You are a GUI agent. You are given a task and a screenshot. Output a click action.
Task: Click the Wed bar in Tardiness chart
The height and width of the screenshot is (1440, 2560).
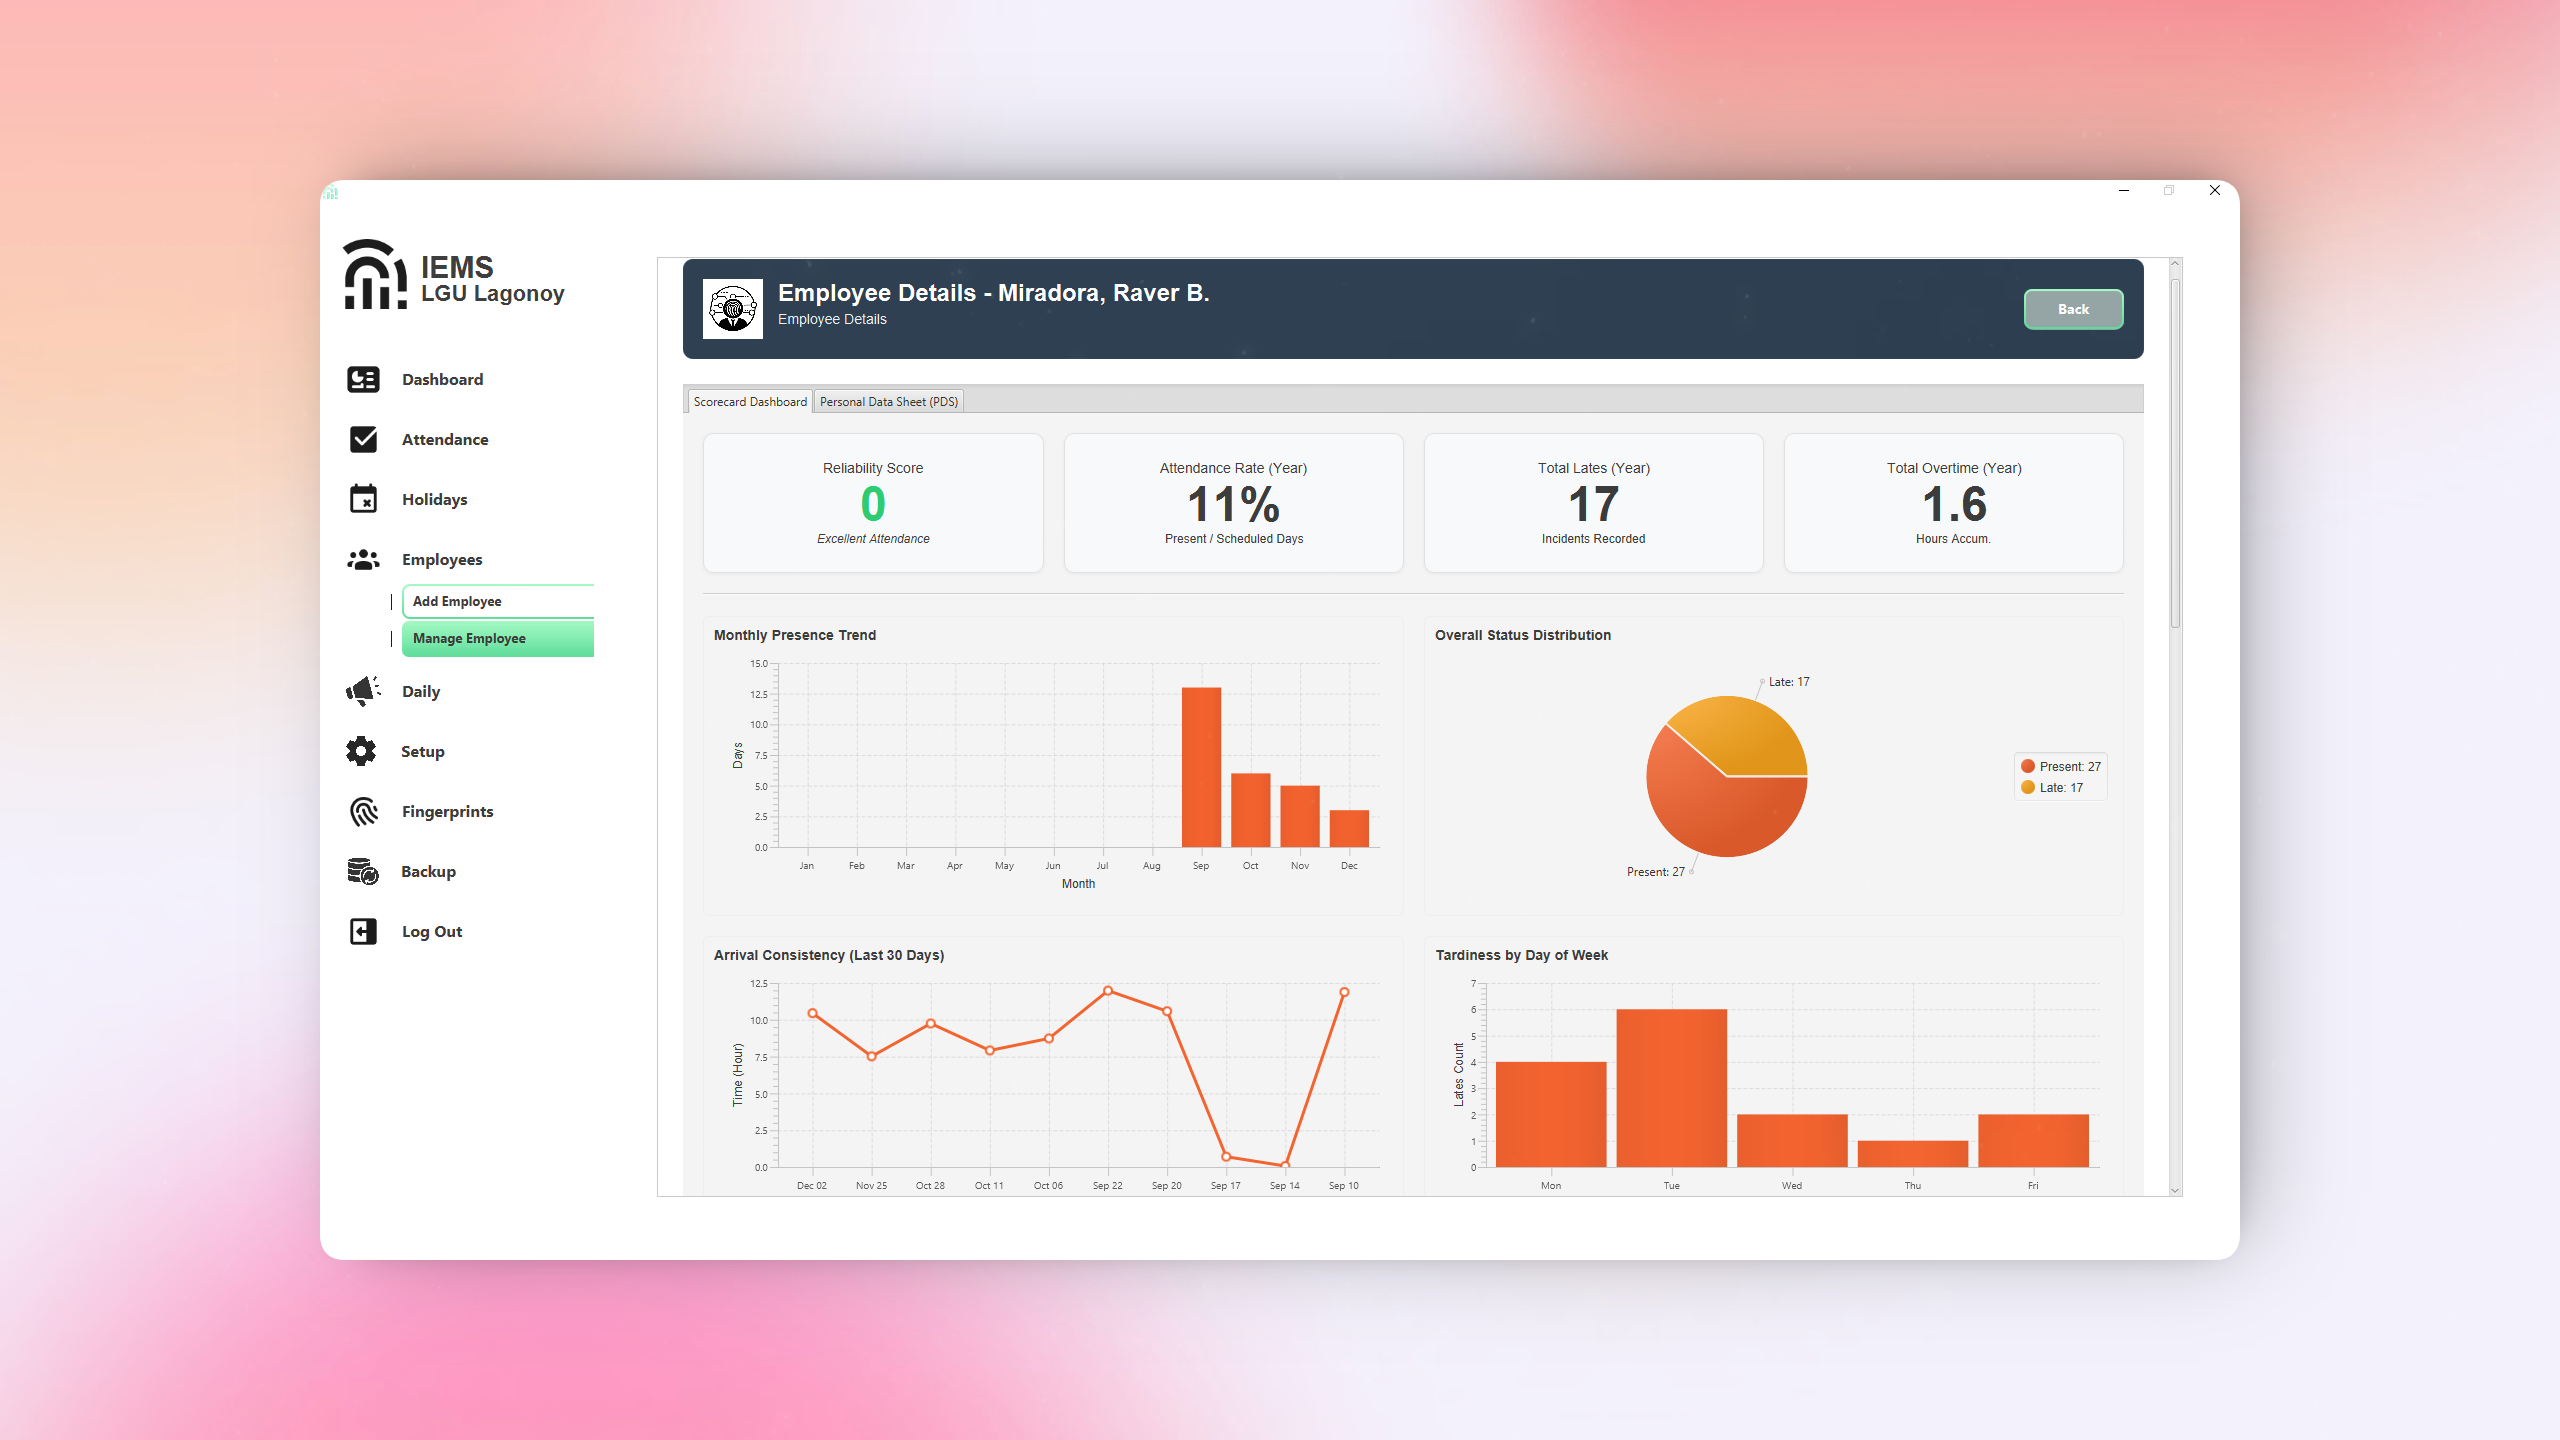(1792, 1140)
